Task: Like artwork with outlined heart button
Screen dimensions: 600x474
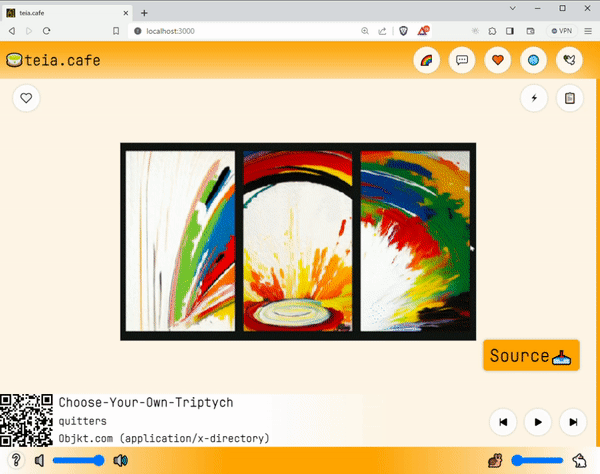Action: coord(26,98)
